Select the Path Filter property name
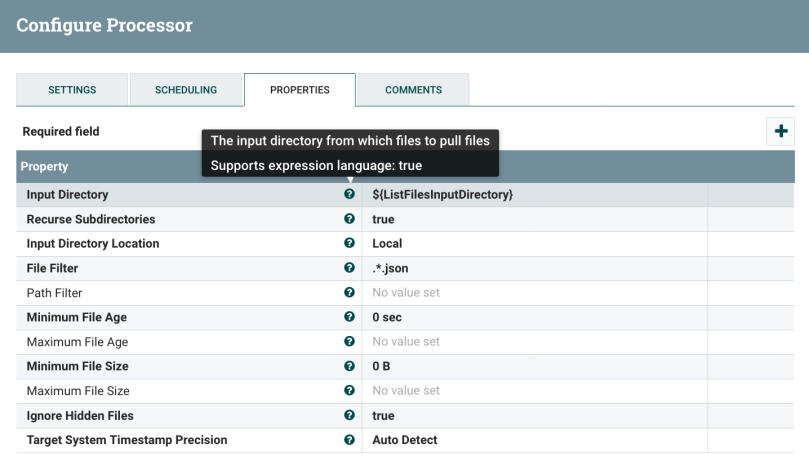 54,293
